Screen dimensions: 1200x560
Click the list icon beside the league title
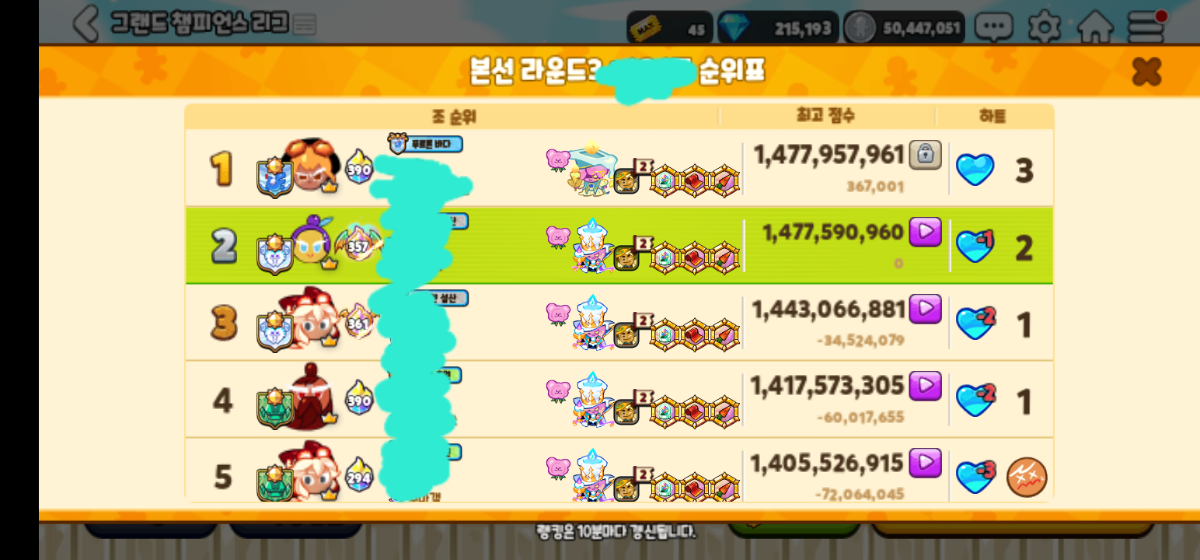coord(305,24)
